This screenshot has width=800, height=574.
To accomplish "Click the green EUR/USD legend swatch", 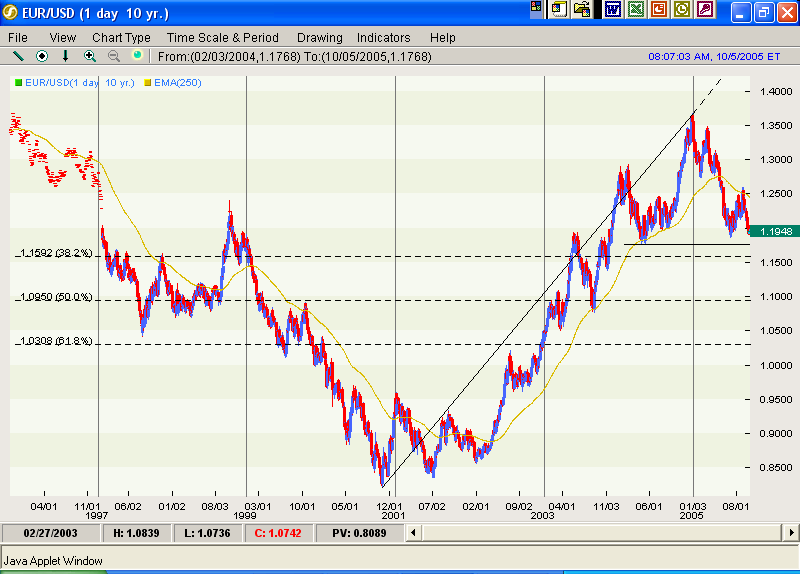I will tap(17, 82).
